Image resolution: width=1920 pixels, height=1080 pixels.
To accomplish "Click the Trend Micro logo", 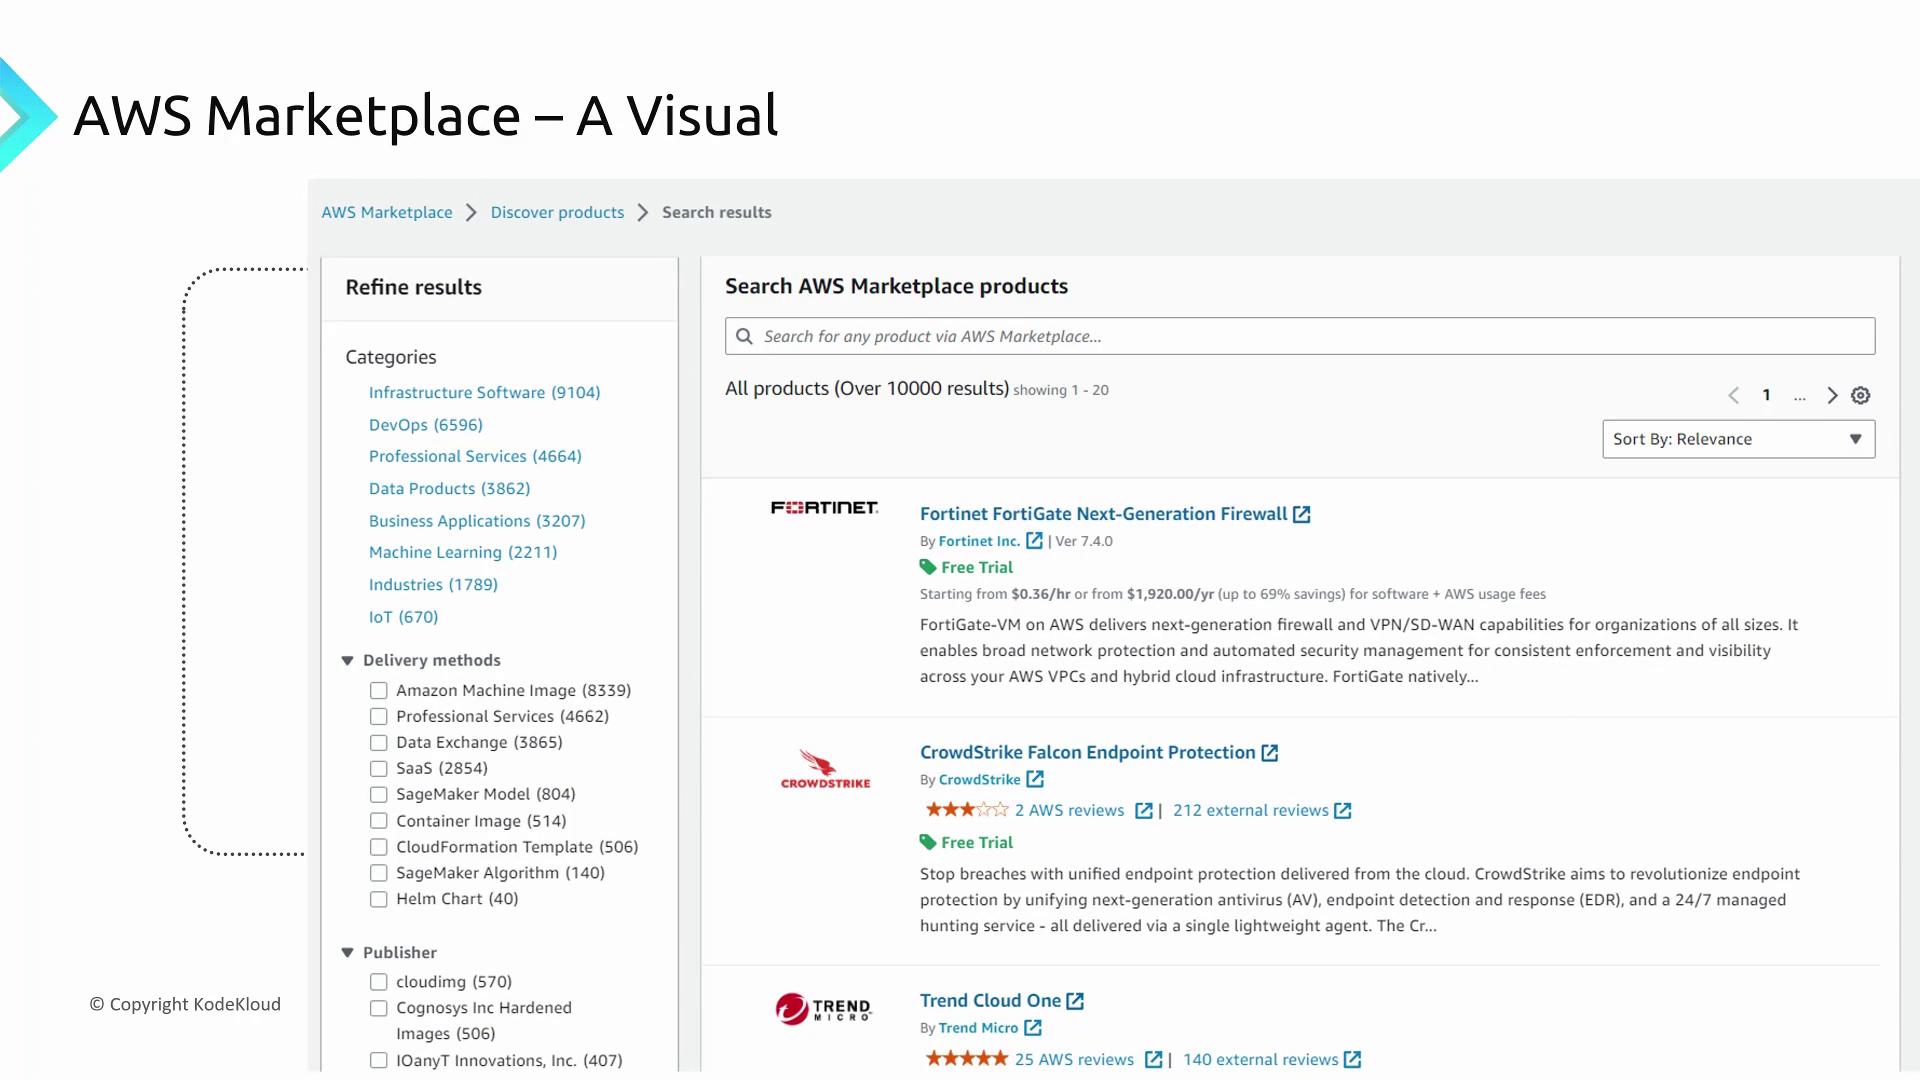I will (824, 1008).
